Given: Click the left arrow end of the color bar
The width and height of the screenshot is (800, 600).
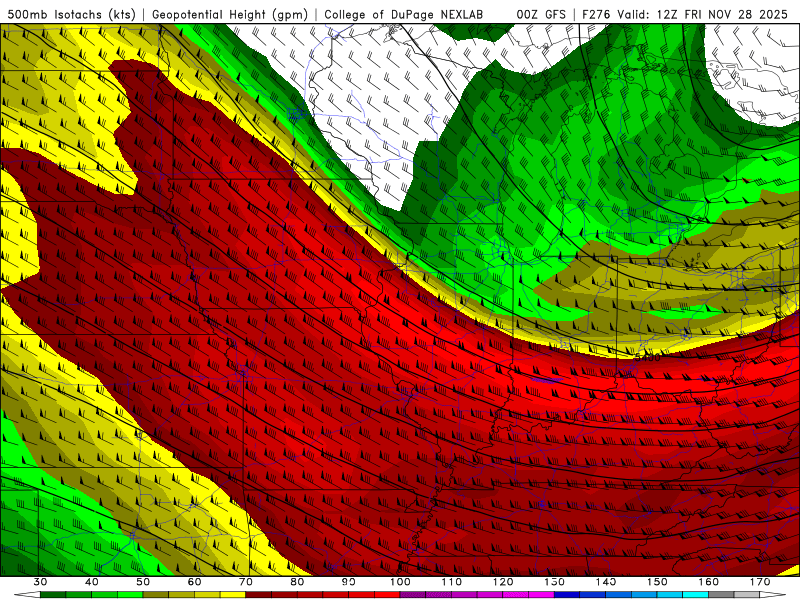Looking at the screenshot, I should coord(27,595).
